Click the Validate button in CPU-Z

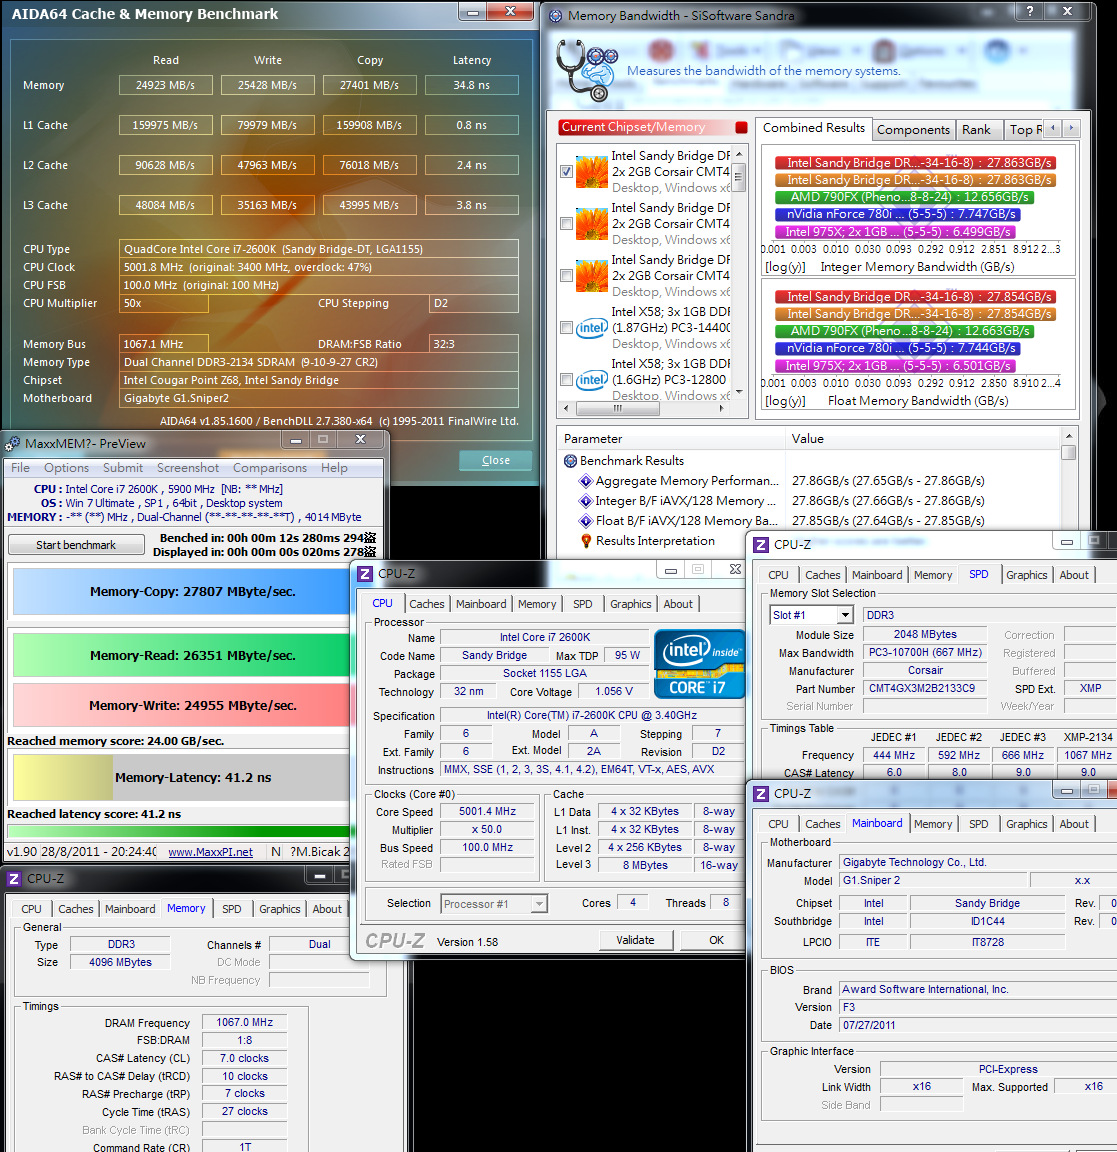pyautogui.click(x=635, y=940)
